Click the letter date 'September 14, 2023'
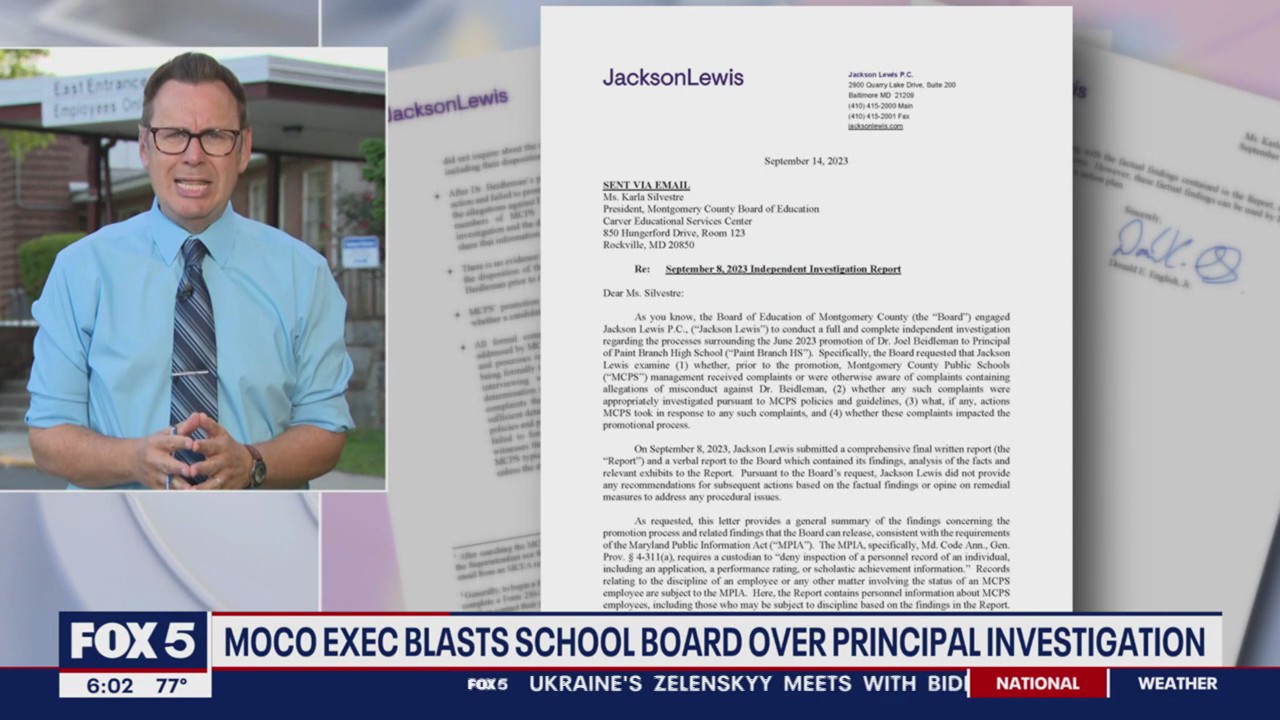Image resolution: width=1280 pixels, height=720 pixels. (806, 161)
